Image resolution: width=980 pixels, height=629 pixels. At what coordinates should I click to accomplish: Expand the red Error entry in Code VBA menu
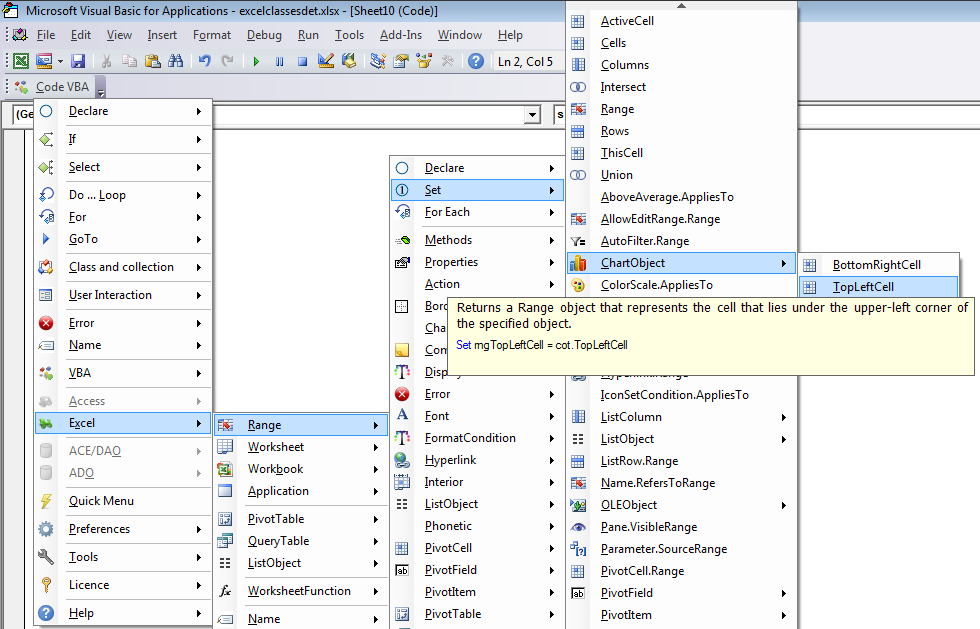click(x=123, y=323)
